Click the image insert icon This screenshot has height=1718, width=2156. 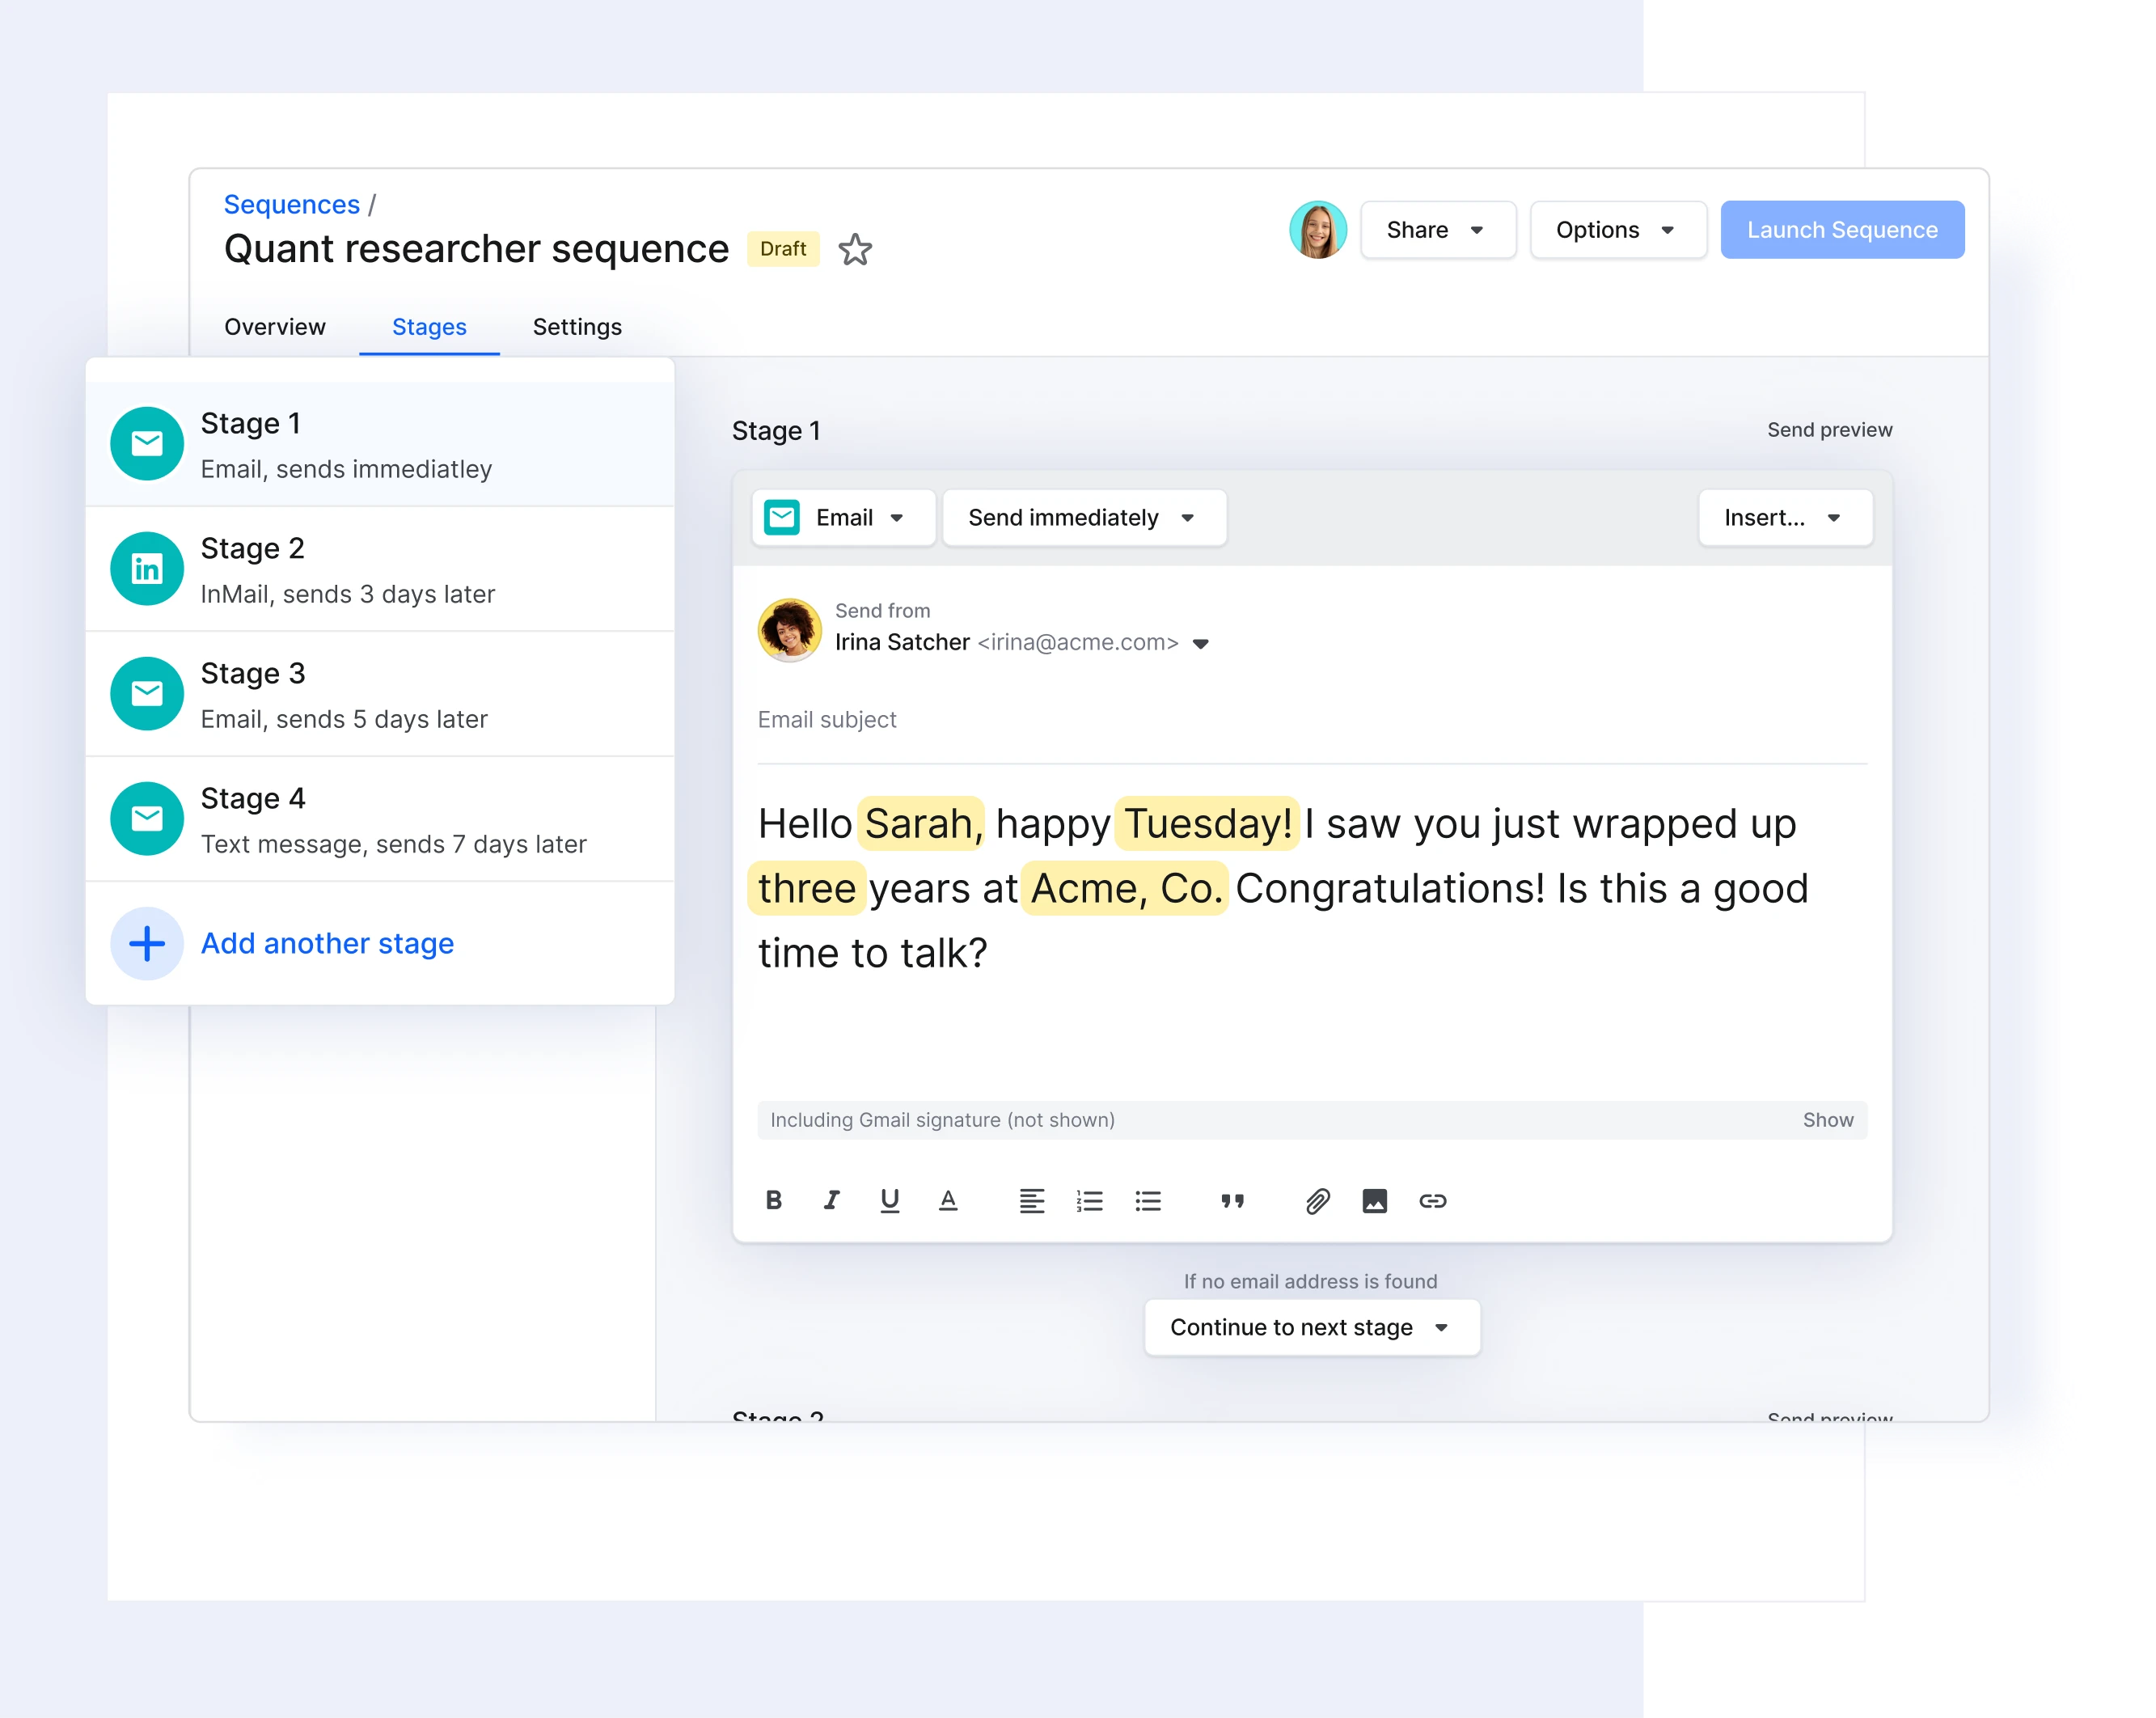click(1372, 1201)
